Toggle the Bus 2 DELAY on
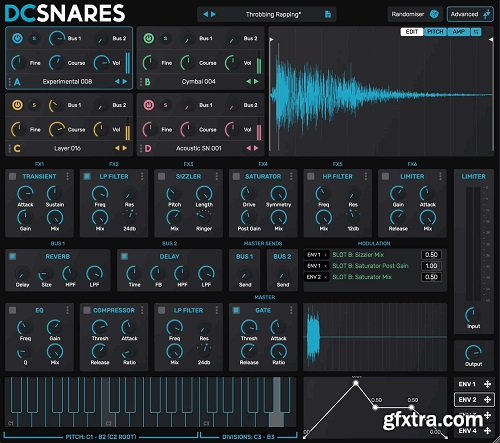 124,256
